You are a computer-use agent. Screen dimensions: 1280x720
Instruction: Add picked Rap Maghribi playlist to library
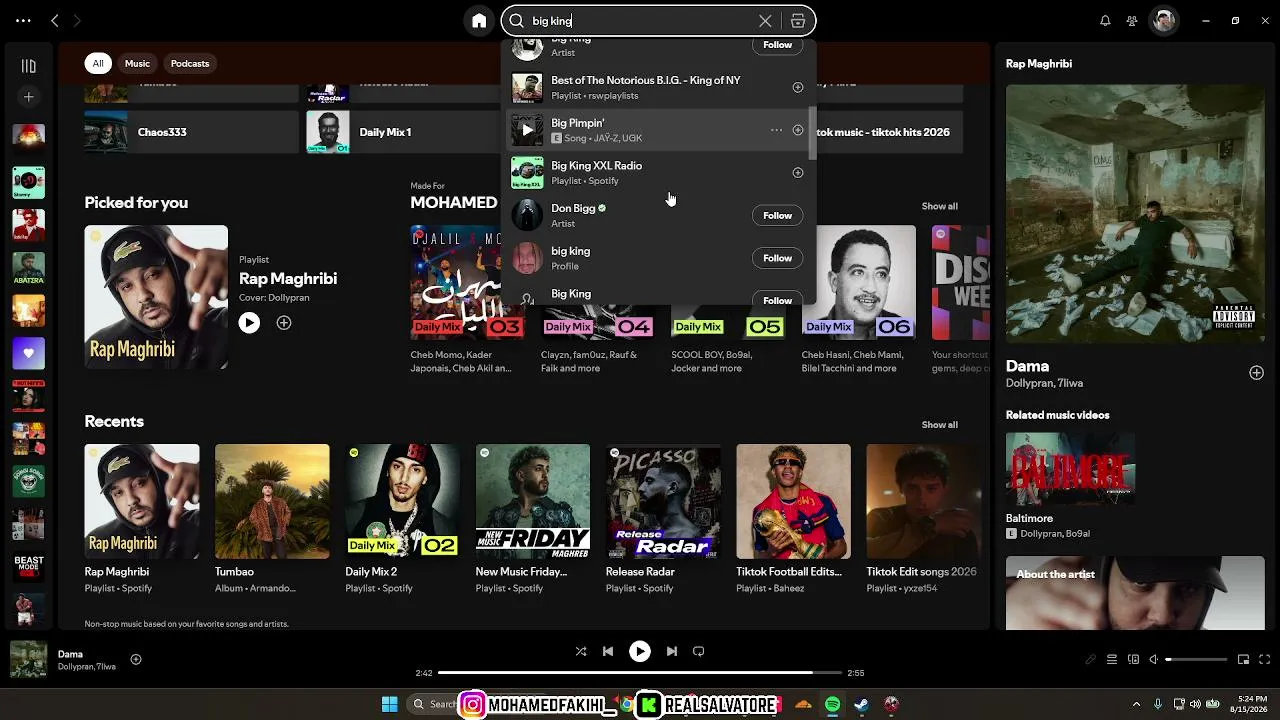coord(284,323)
